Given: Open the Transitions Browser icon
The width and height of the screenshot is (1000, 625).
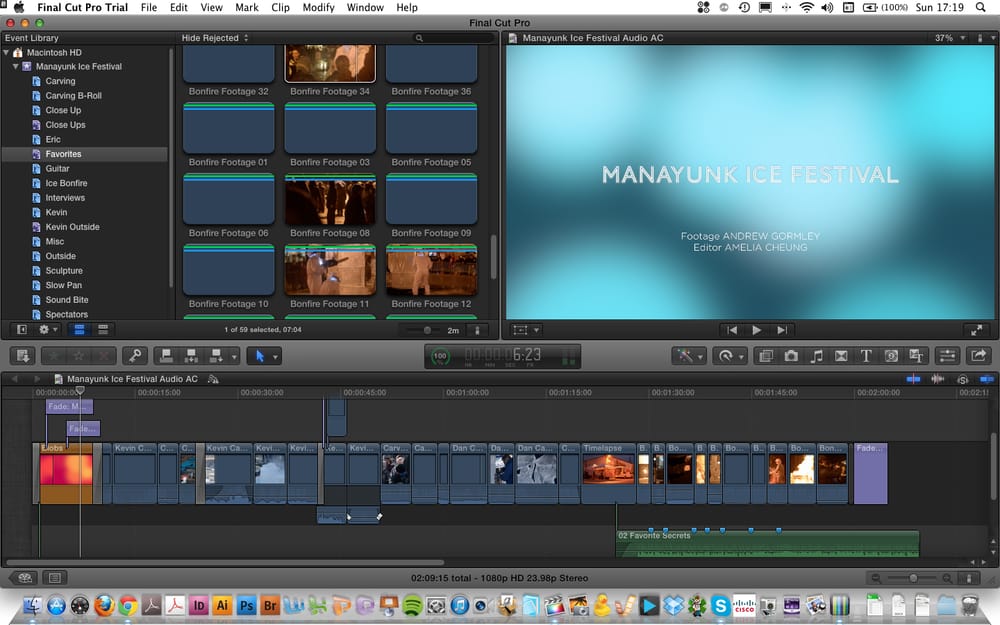Looking at the screenshot, I should click(x=841, y=356).
